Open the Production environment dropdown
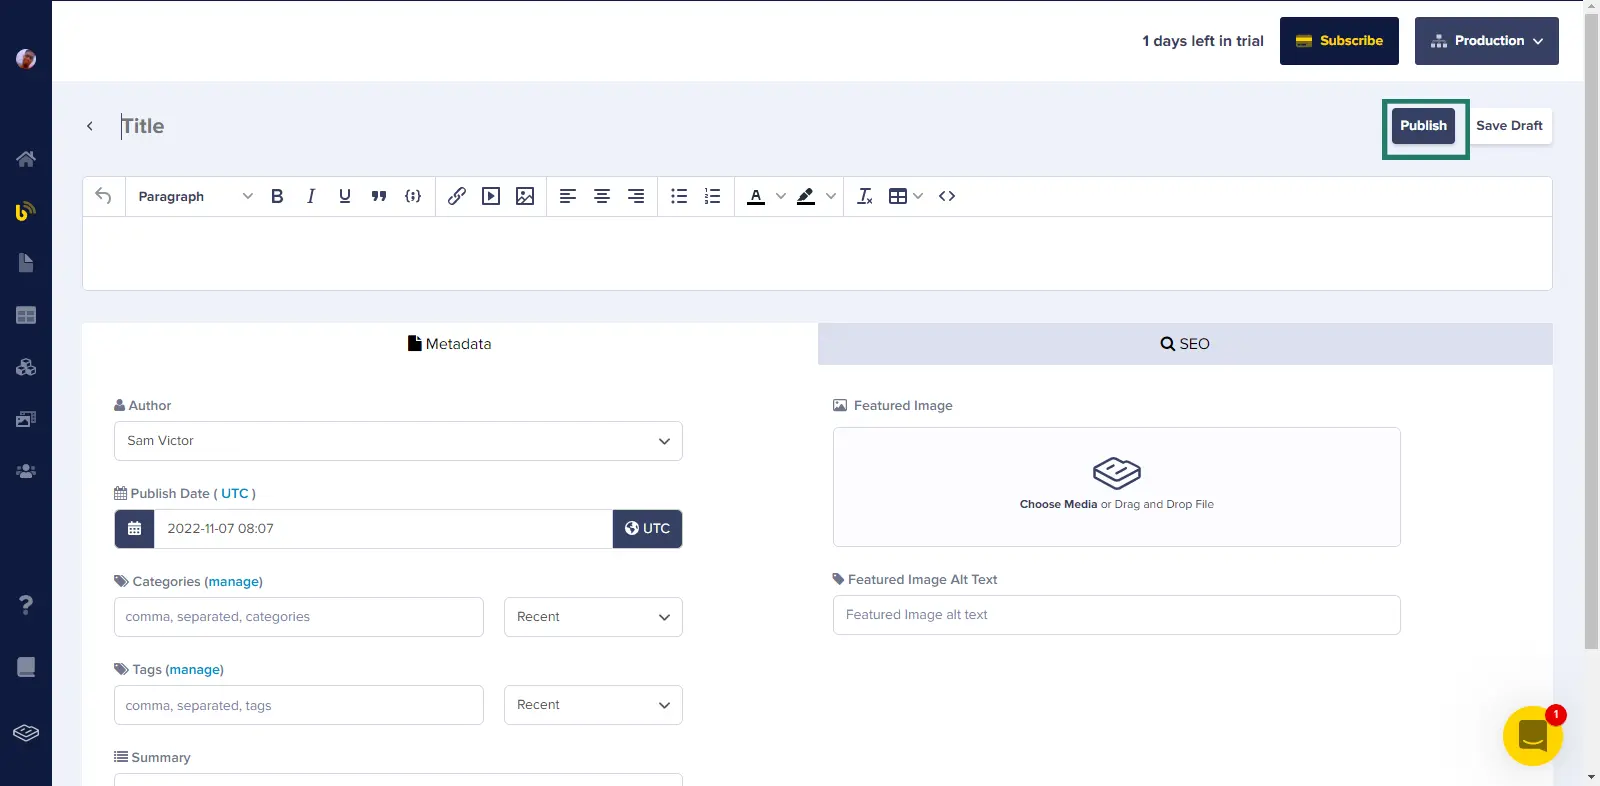This screenshot has height=786, width=1600. click(1486, 41)
